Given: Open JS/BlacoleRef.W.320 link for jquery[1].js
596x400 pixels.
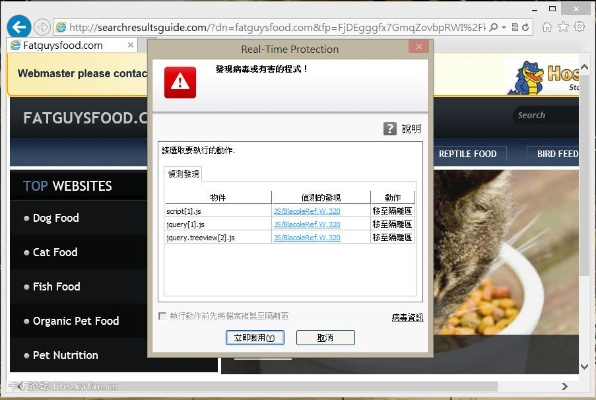Looking at the screenshot, I should (307, 224).
